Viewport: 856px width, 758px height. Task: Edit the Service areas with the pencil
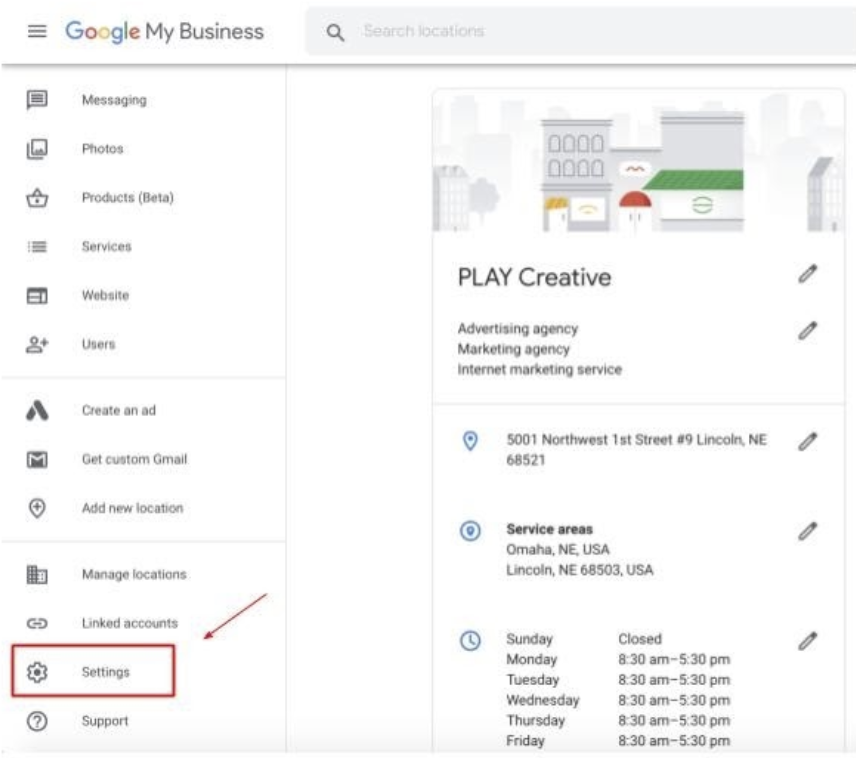coord(807,531)
